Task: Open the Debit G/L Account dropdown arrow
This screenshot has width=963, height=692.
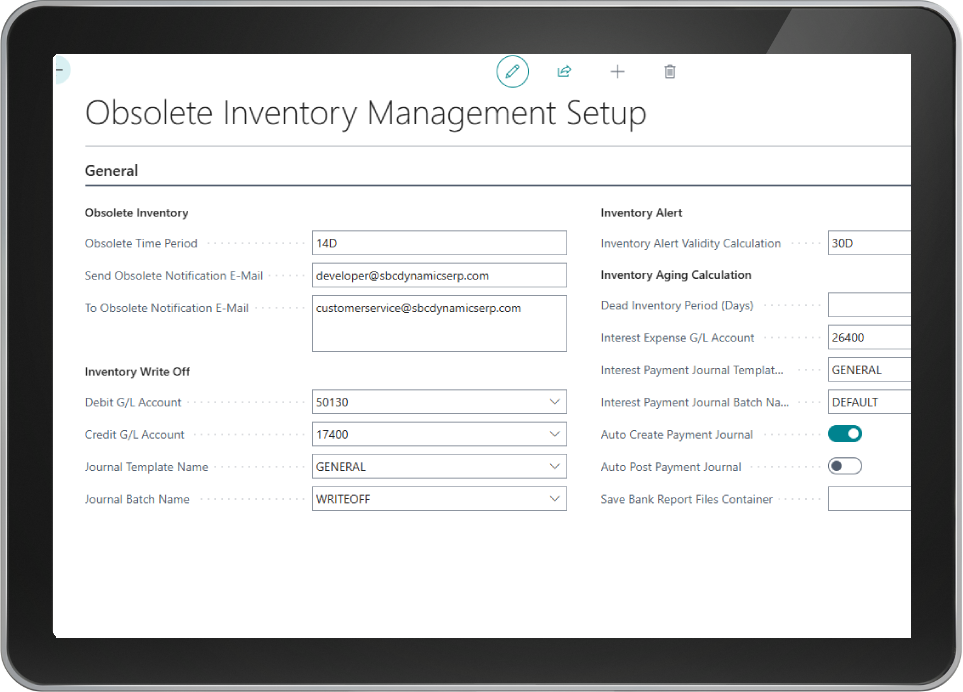Action: [555, 402]
